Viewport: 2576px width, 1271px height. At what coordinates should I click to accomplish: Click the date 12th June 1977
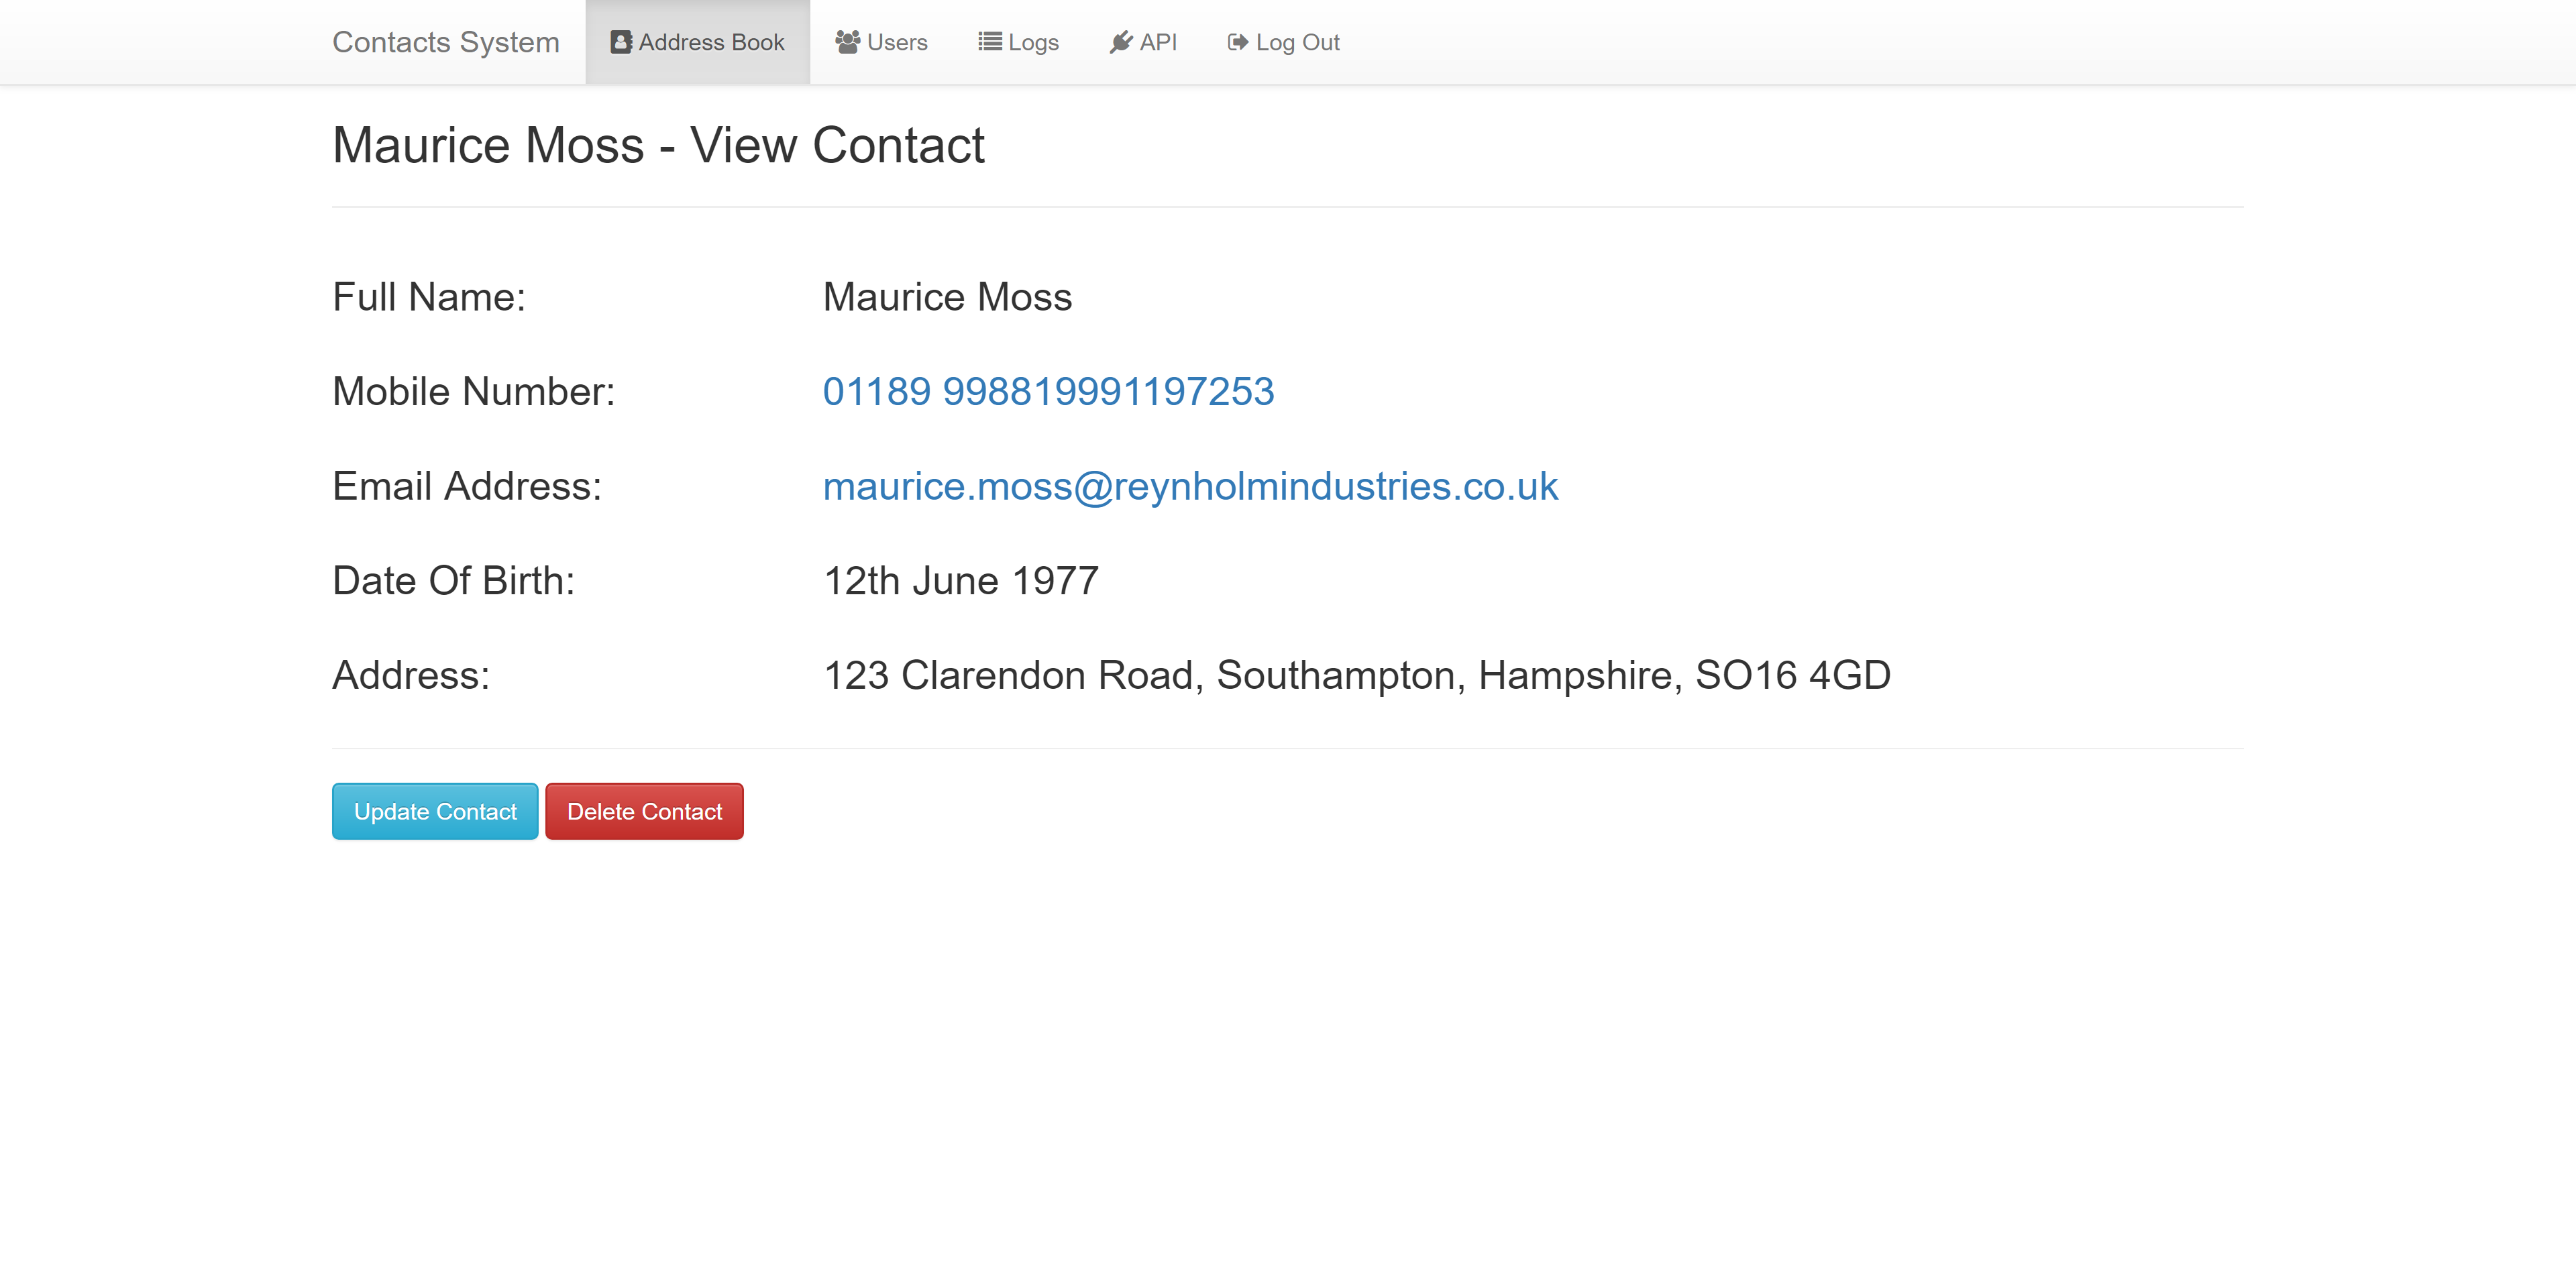(x=960, y=581)
